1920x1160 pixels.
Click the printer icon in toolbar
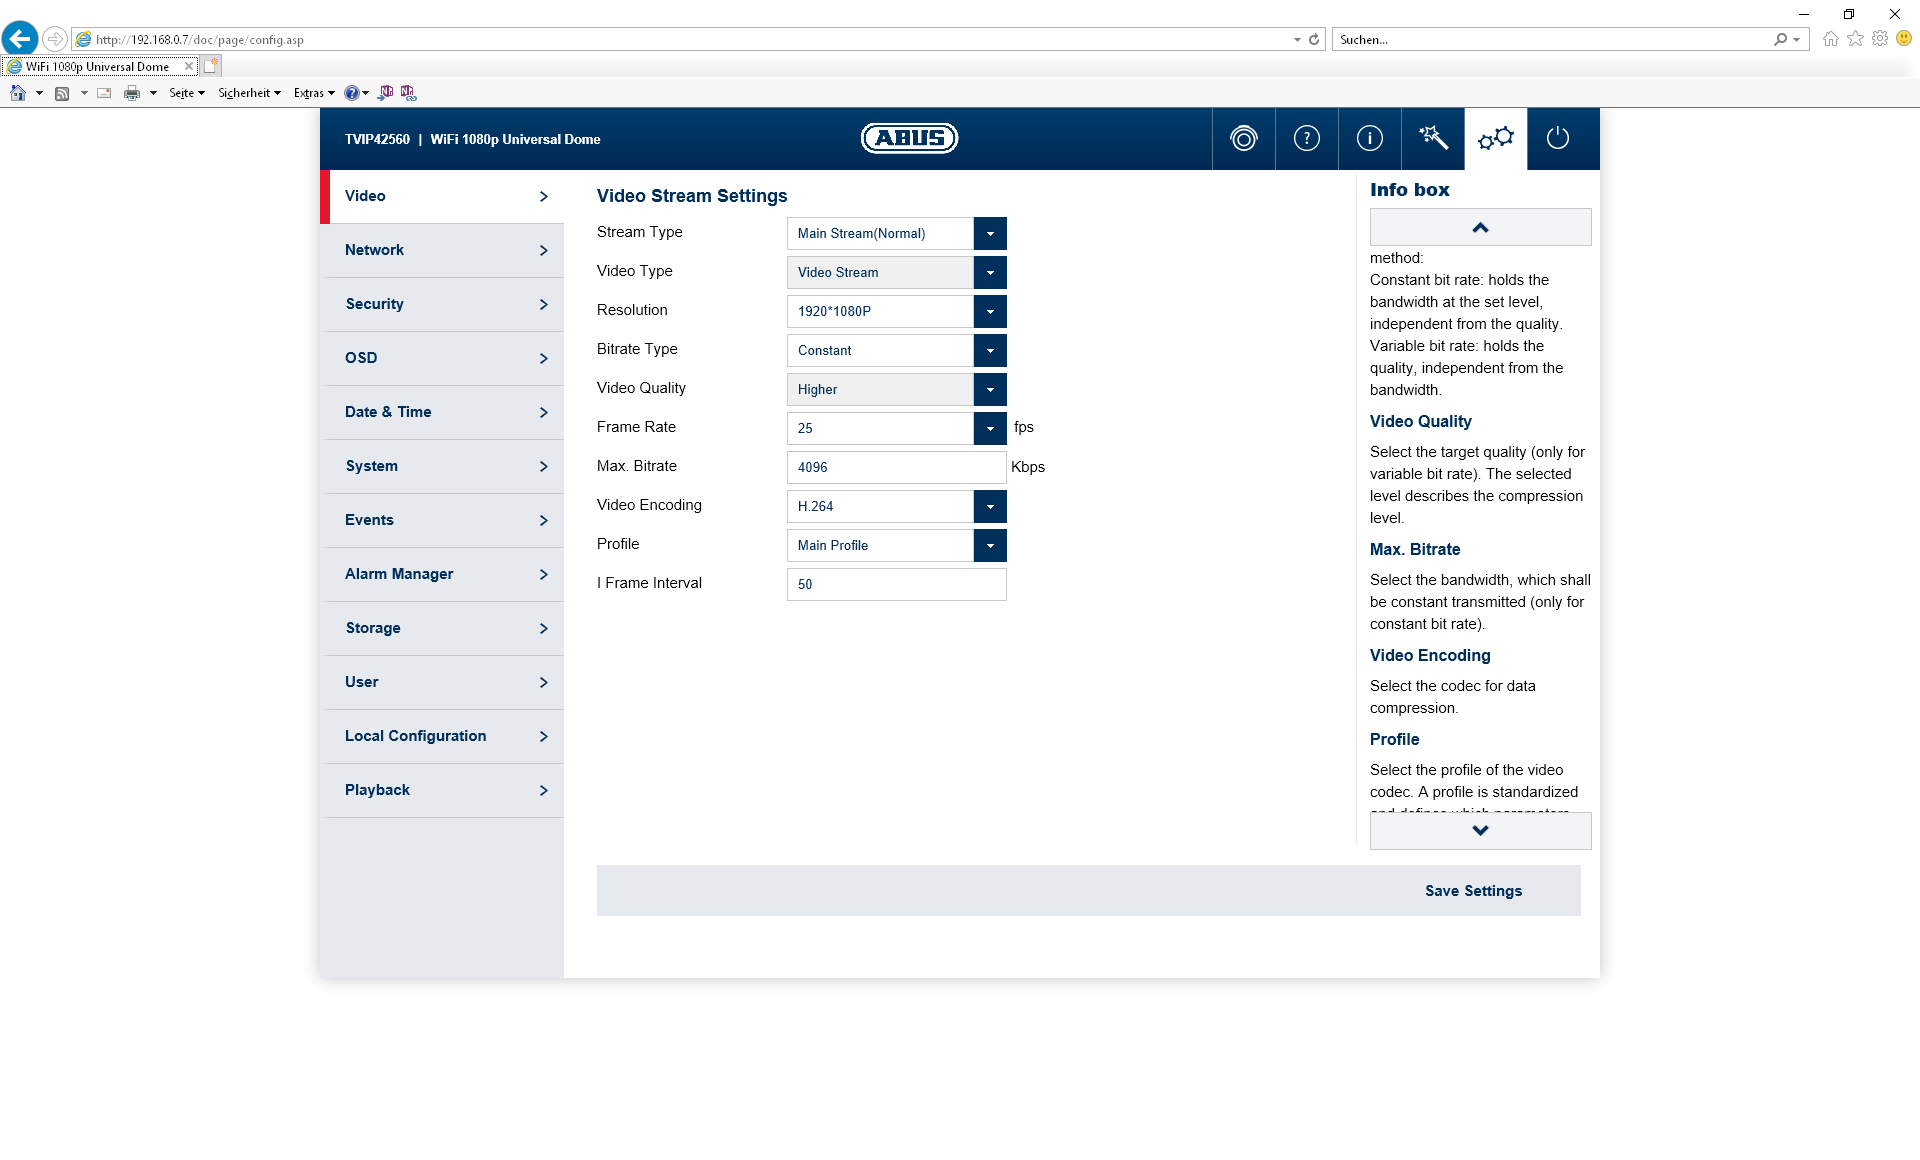click(131, 93)
